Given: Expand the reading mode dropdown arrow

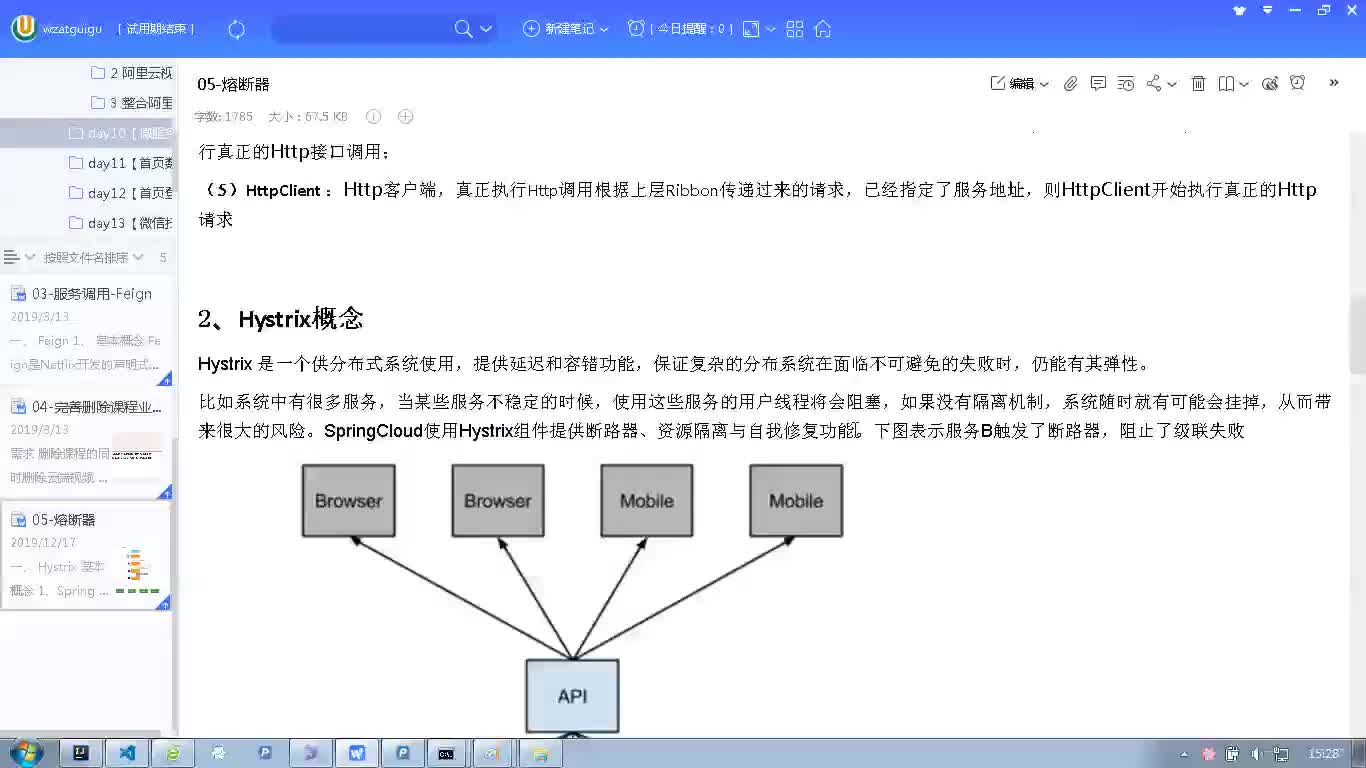Looking at the screenshot, I should tap(1244, 84).
